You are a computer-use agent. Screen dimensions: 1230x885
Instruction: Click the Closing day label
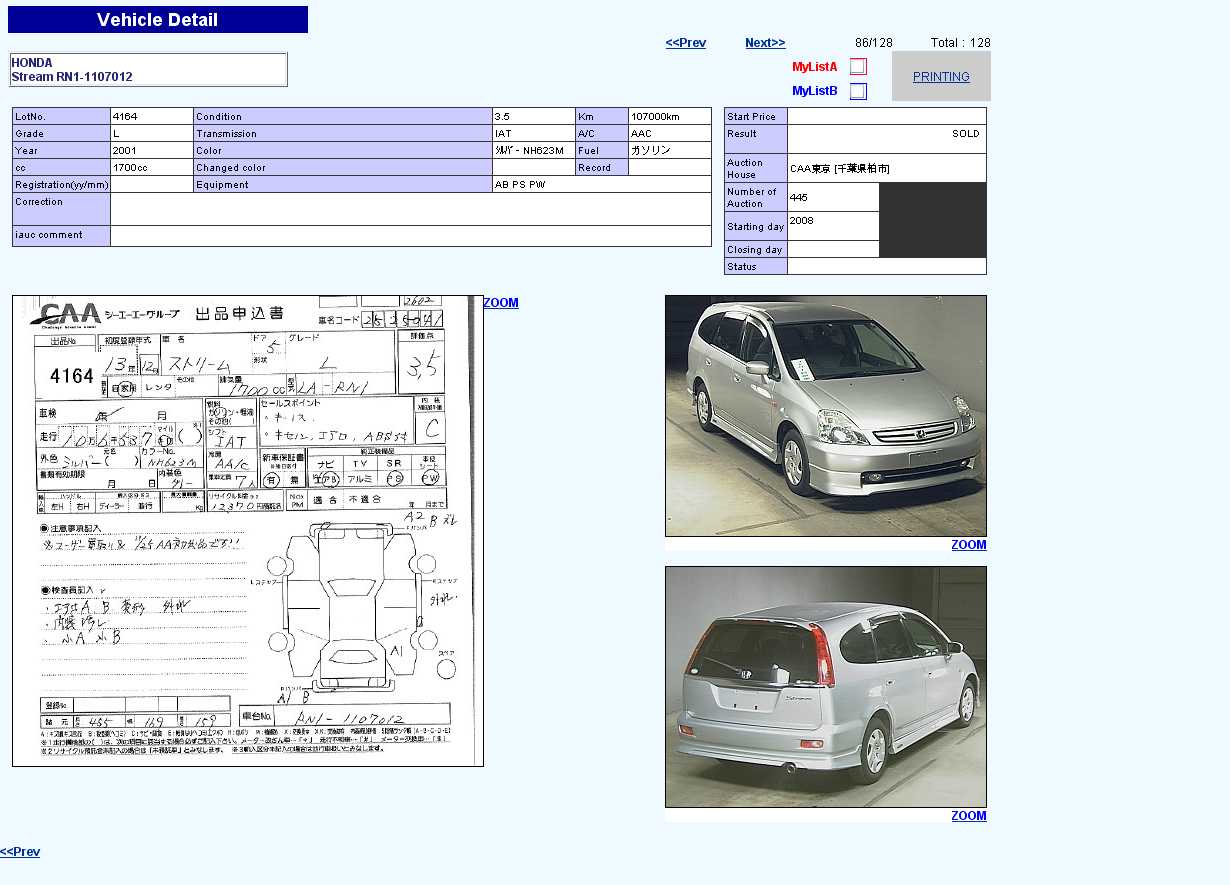(x=755, y=250)
